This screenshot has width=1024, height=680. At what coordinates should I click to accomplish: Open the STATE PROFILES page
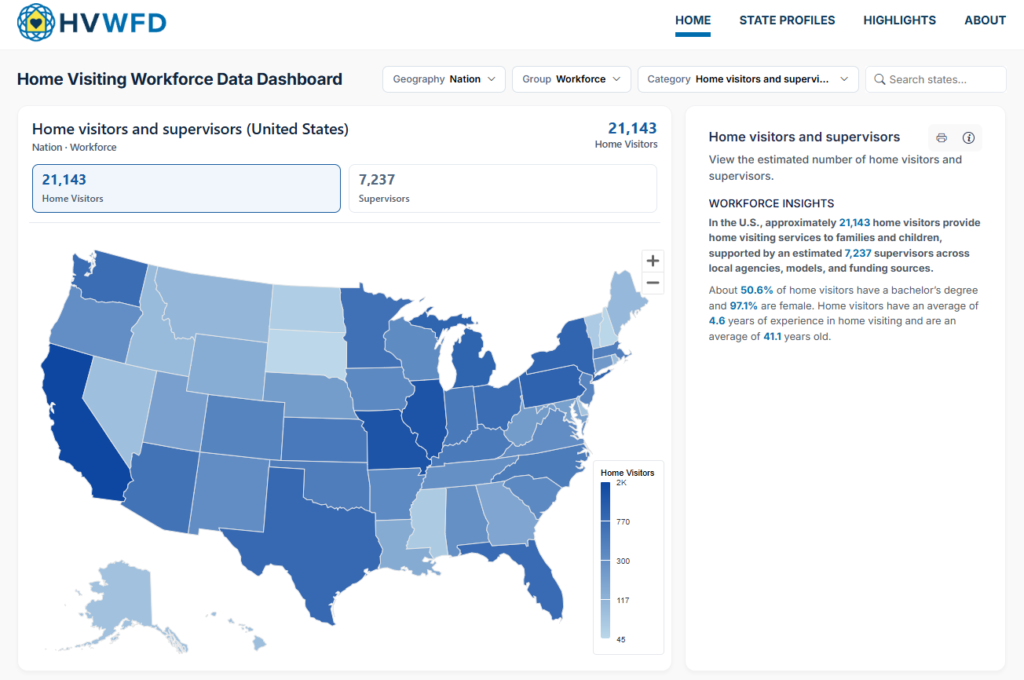[x=787, y=20]
